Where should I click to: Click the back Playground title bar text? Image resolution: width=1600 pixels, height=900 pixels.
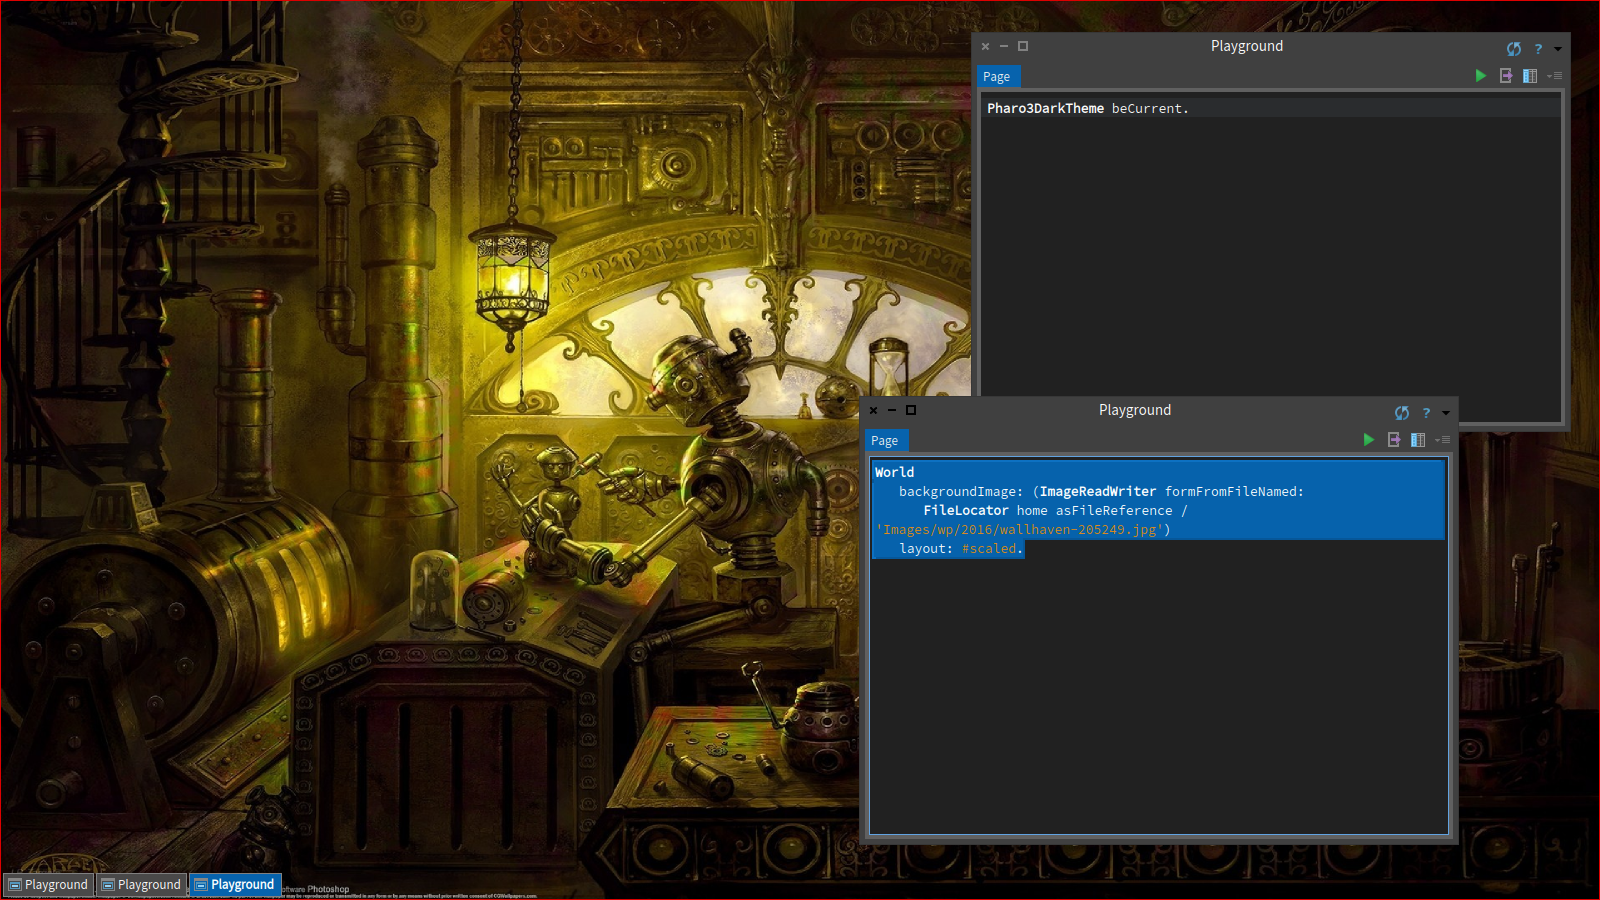click(x=1247, y=46)
